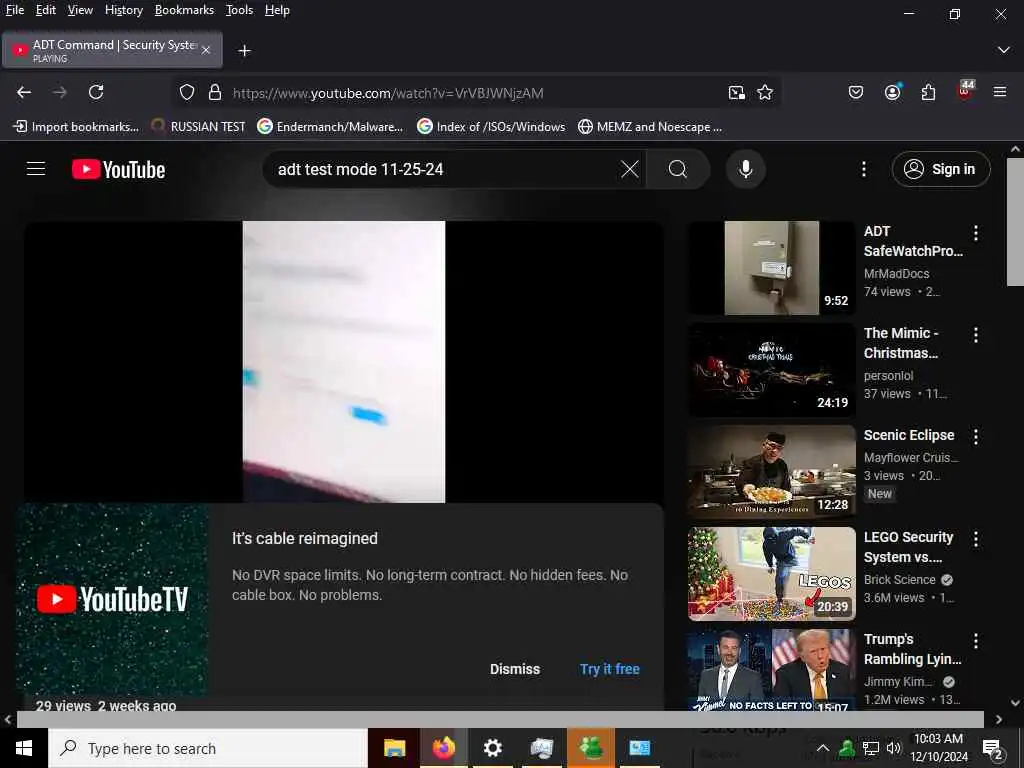Open File Explorer from taskbar
Viewport: 1024px width, 768px height.
pyautogui.click(x=394, y=748)
